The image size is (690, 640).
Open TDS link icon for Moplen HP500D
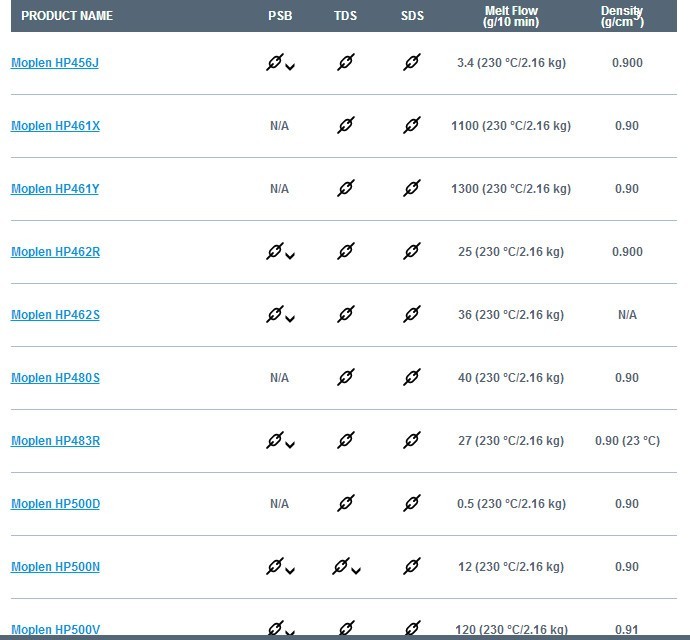(345, 503)
